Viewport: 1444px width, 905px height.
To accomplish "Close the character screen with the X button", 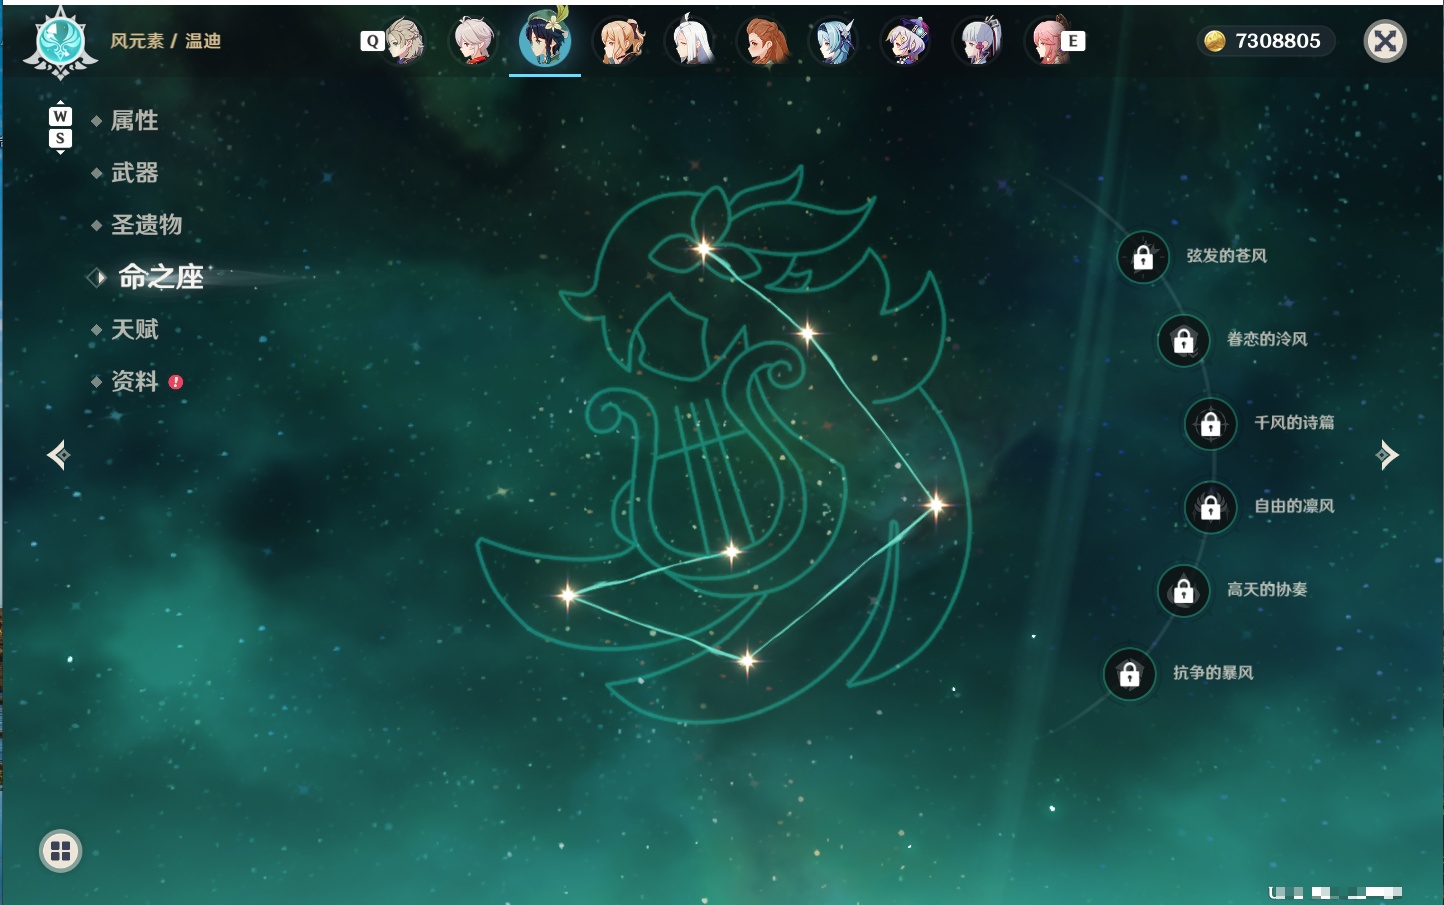I will (1385, 41).
